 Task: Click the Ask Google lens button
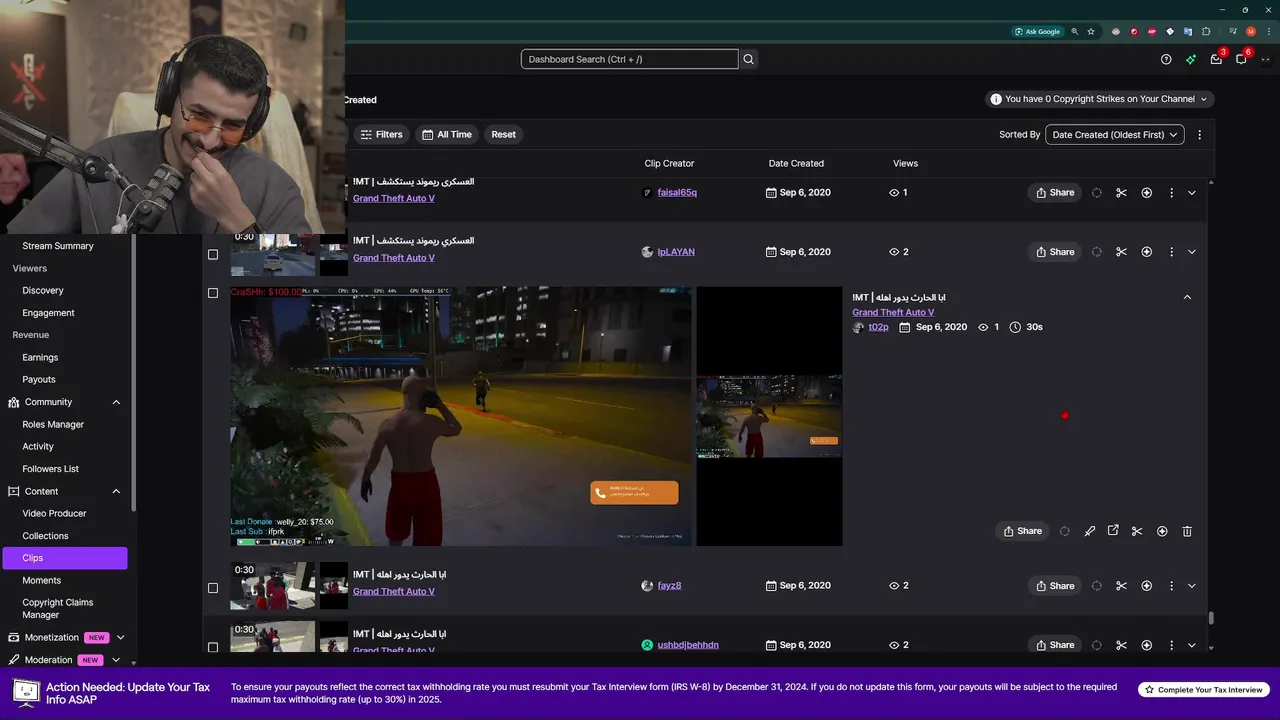pos(1037,32)
